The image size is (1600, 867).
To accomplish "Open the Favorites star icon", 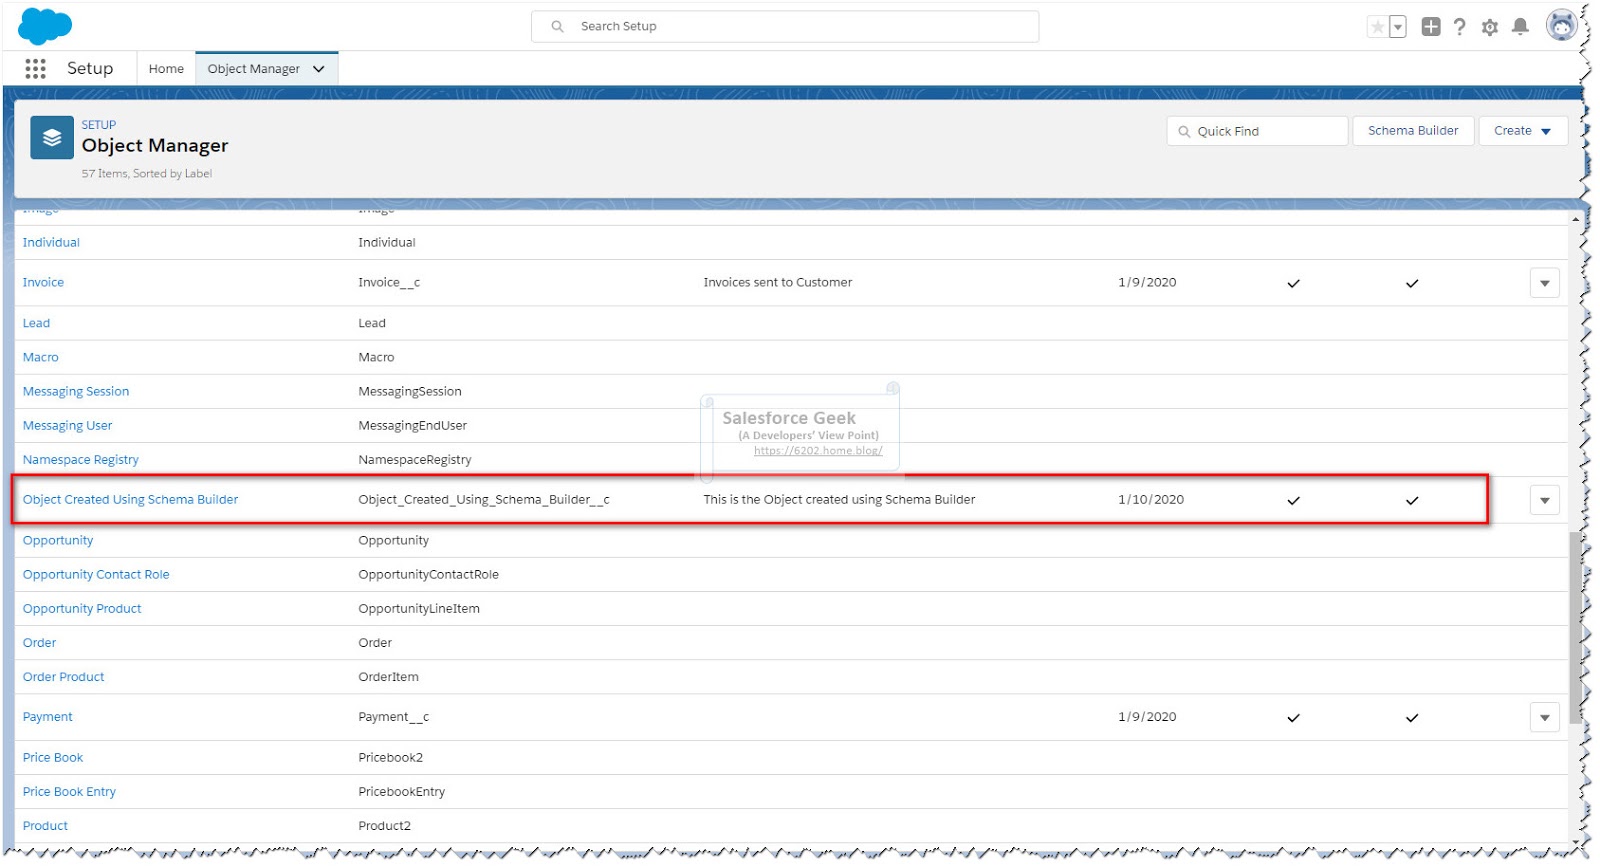I will 1378,27.
